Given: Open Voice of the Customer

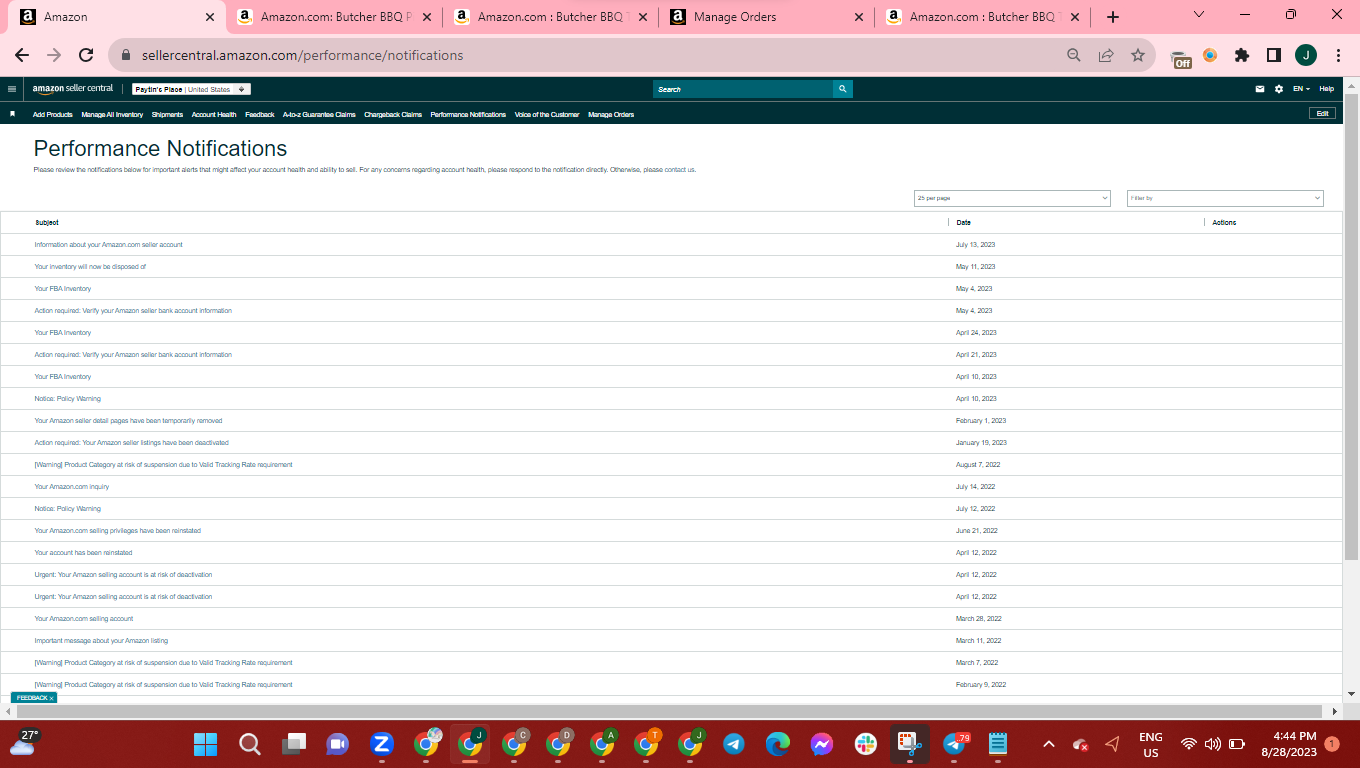Looking at the screenshot, I should [547, 115].
